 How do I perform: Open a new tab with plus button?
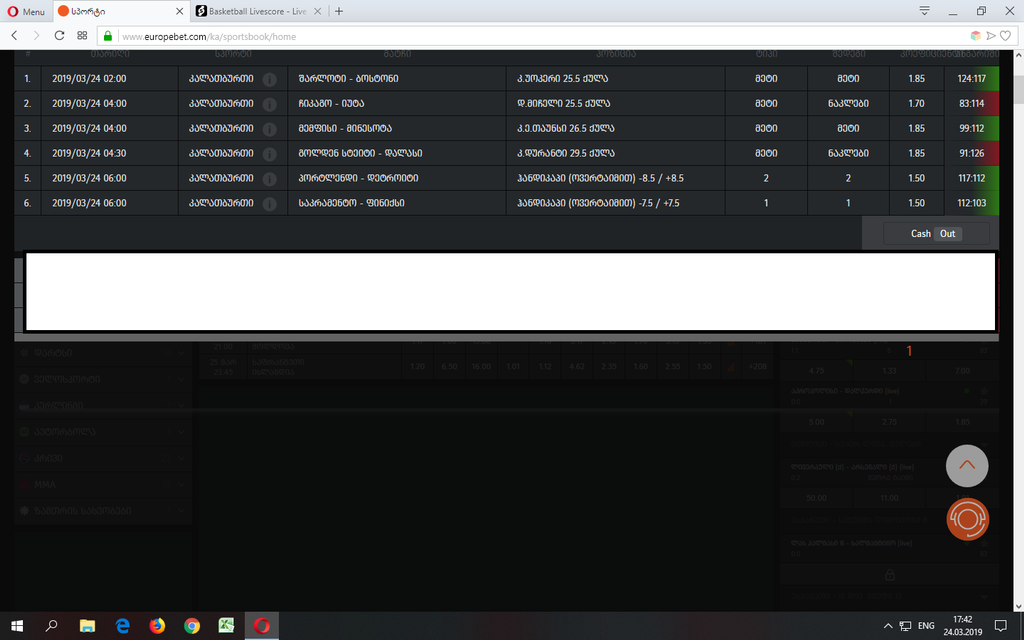tap(338, 11)
